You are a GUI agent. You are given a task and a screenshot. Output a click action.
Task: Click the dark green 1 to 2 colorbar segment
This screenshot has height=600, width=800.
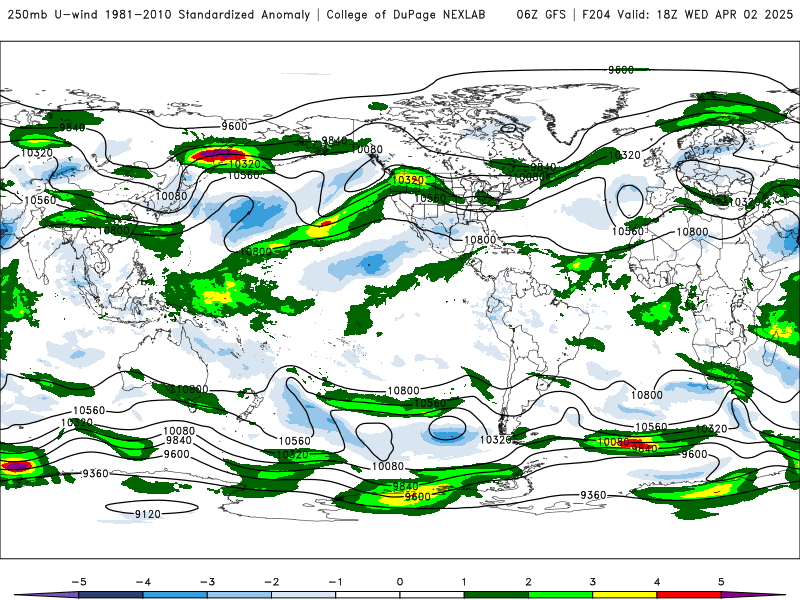[496, 595]
